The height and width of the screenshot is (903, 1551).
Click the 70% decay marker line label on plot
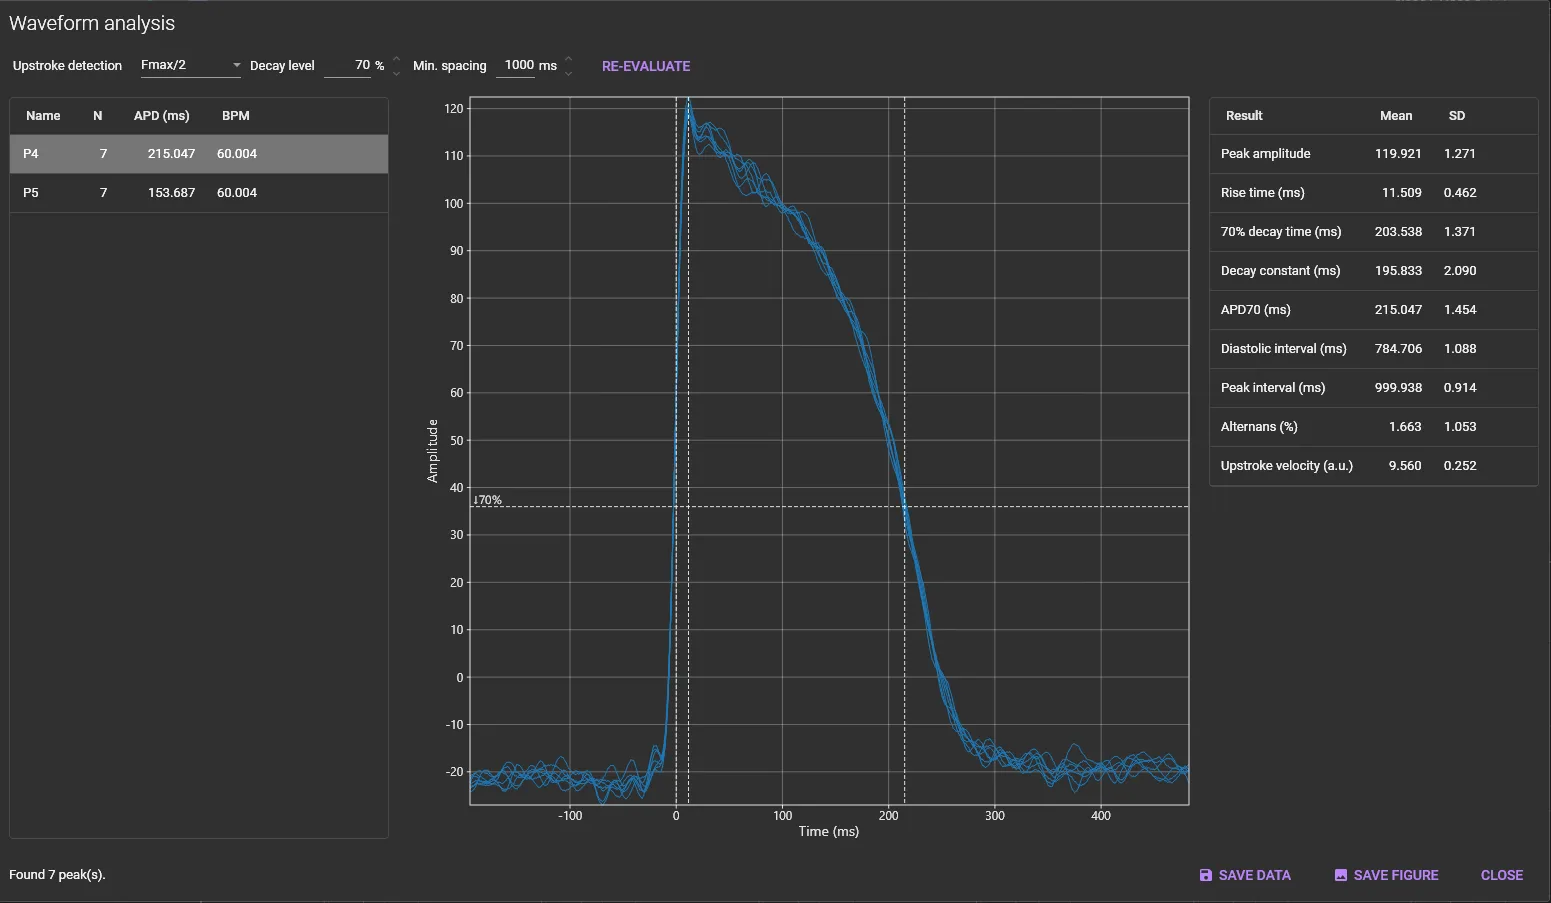click(x=488, y=500)
